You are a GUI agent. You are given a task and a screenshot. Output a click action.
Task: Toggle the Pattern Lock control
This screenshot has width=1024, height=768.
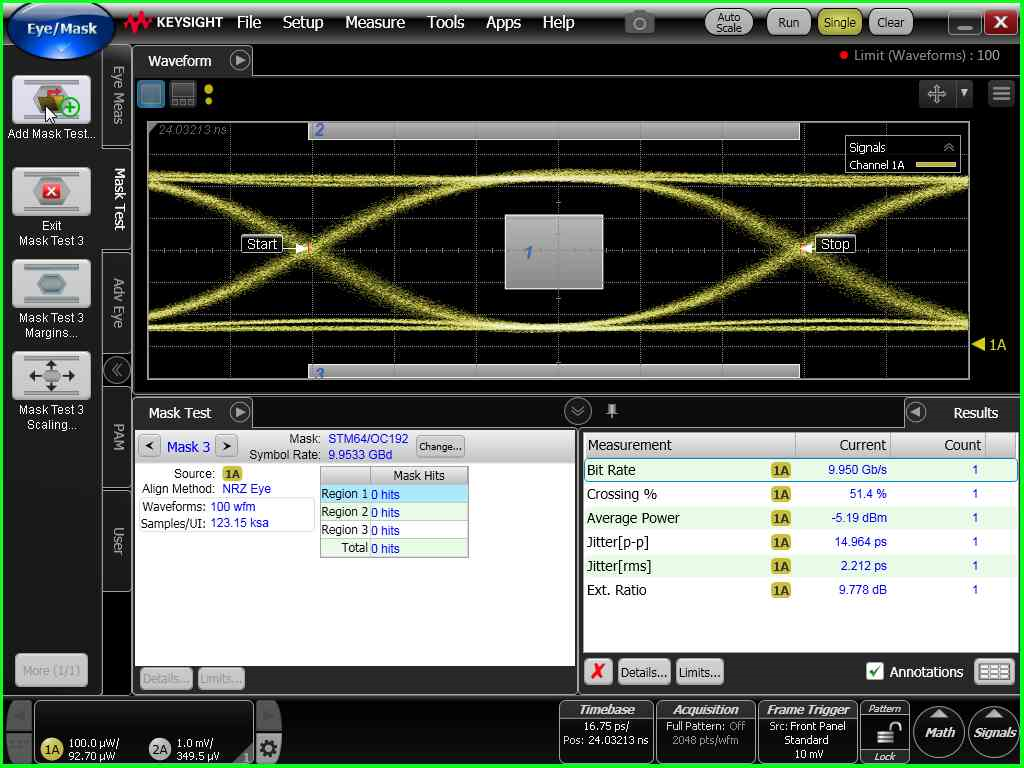[x=885, y=732]
